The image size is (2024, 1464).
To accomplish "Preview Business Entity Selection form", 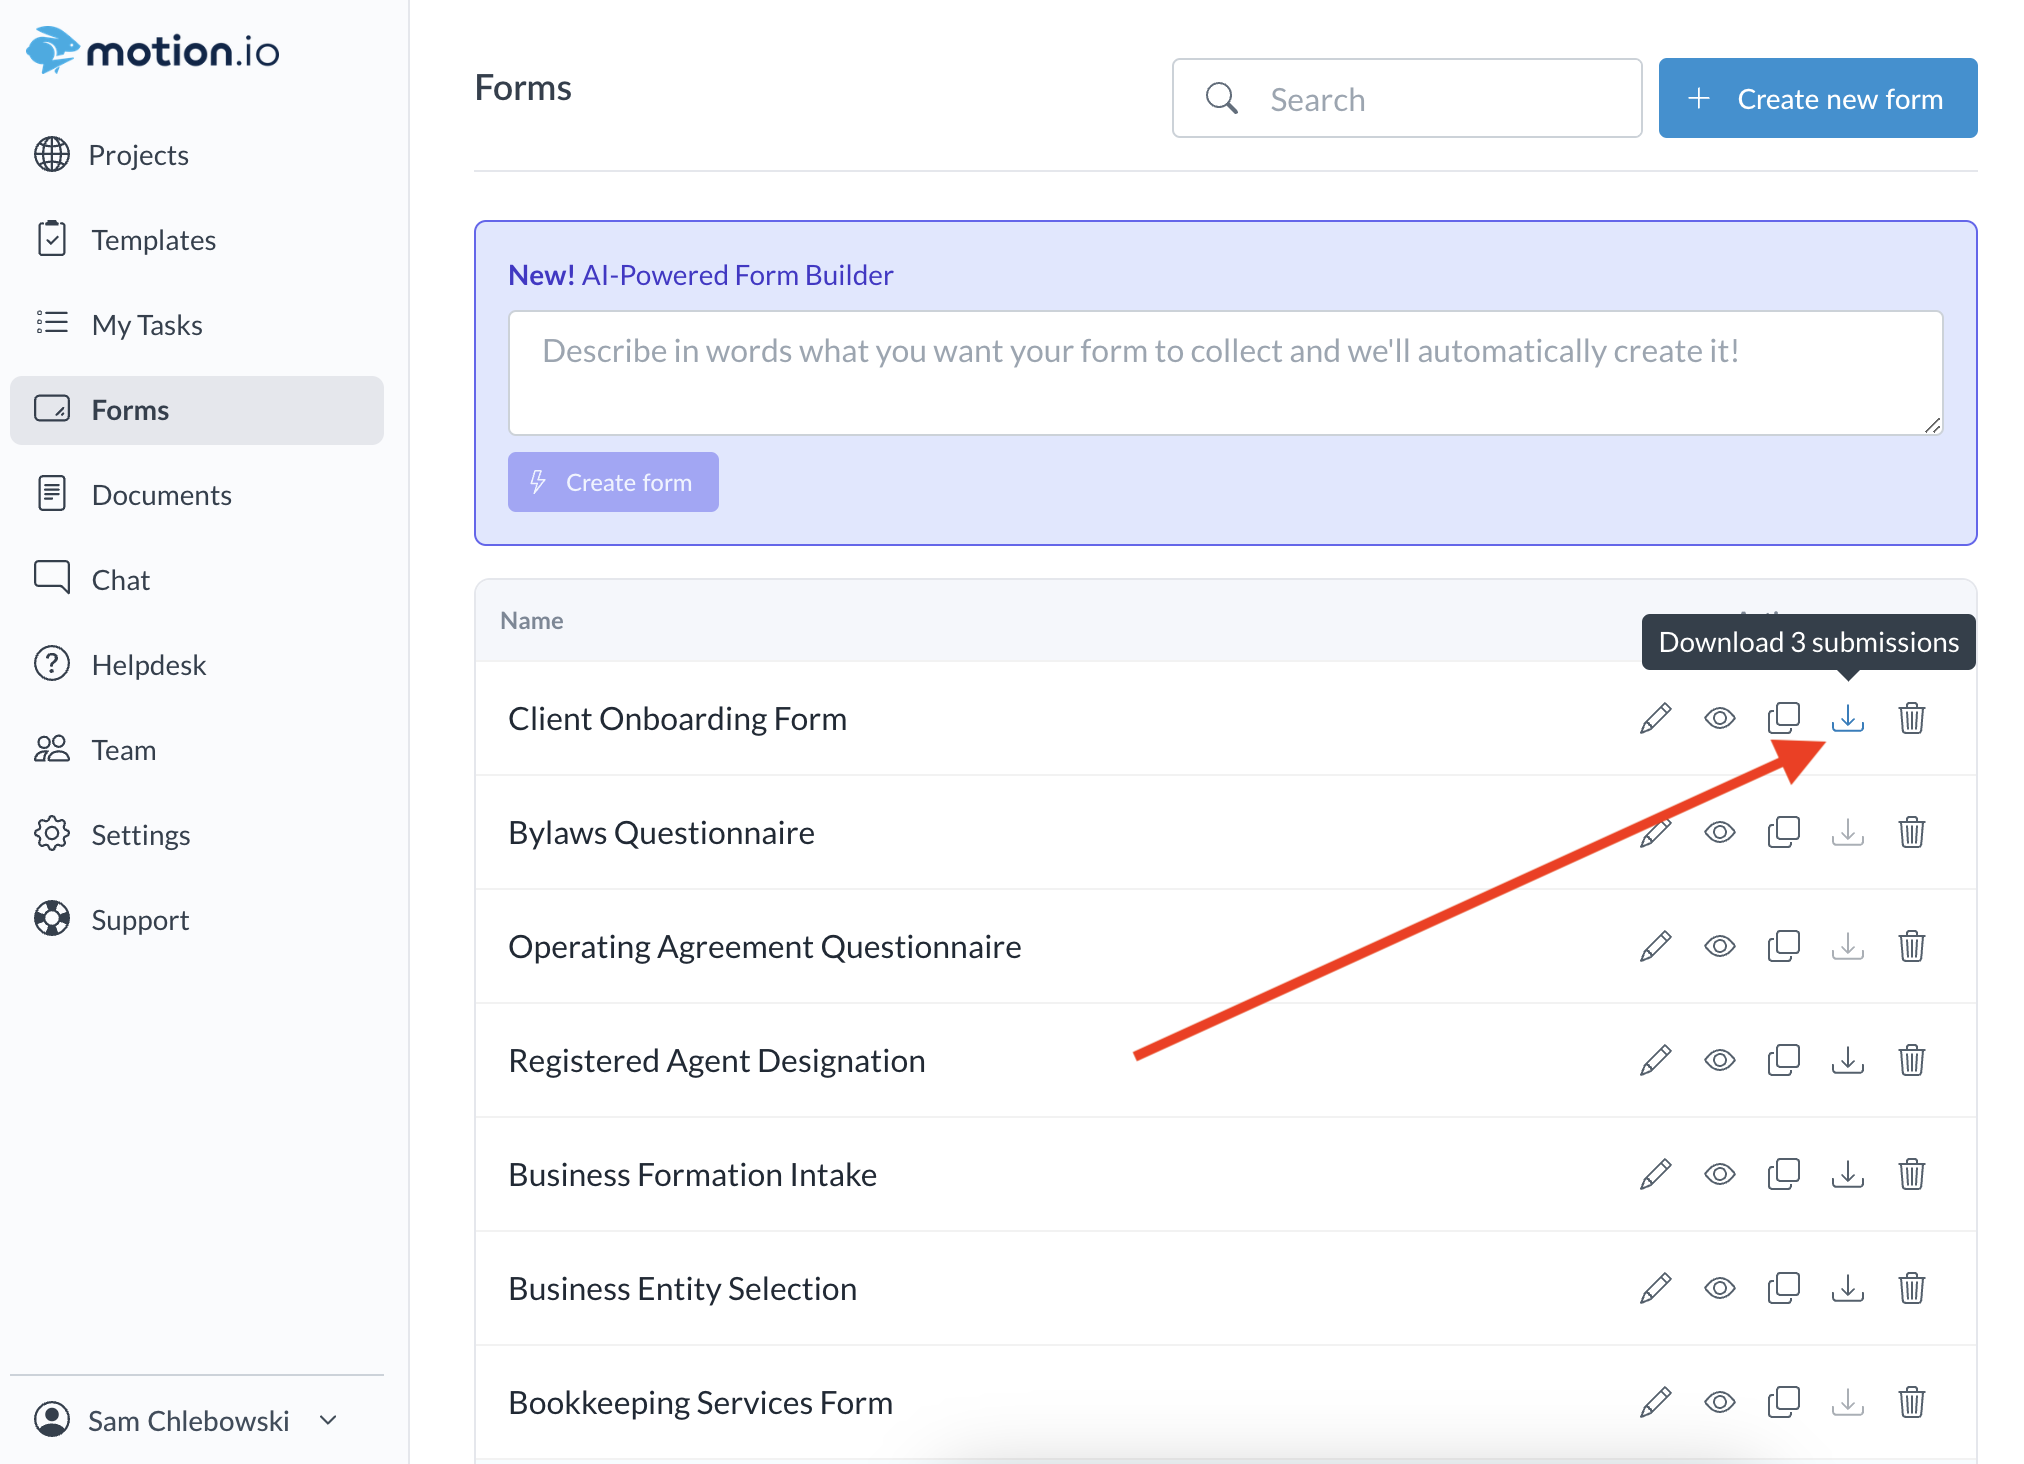I will click(1719, 1288).
